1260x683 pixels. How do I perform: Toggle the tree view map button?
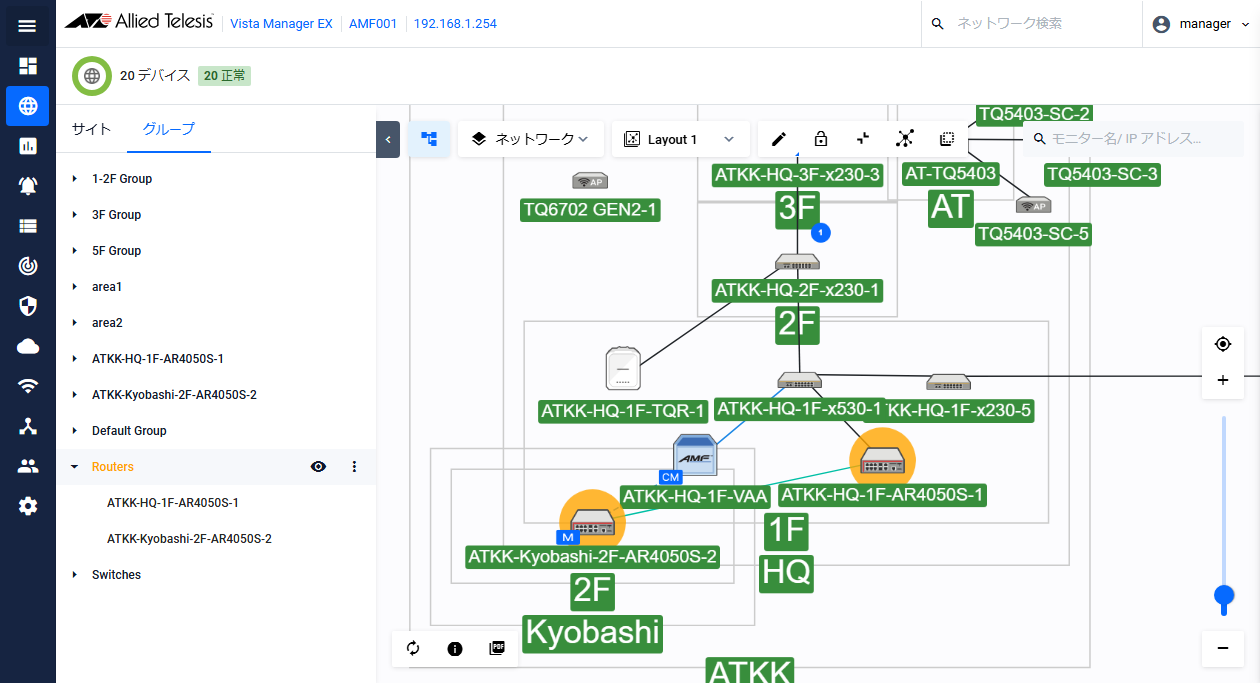tap(429, 139)
